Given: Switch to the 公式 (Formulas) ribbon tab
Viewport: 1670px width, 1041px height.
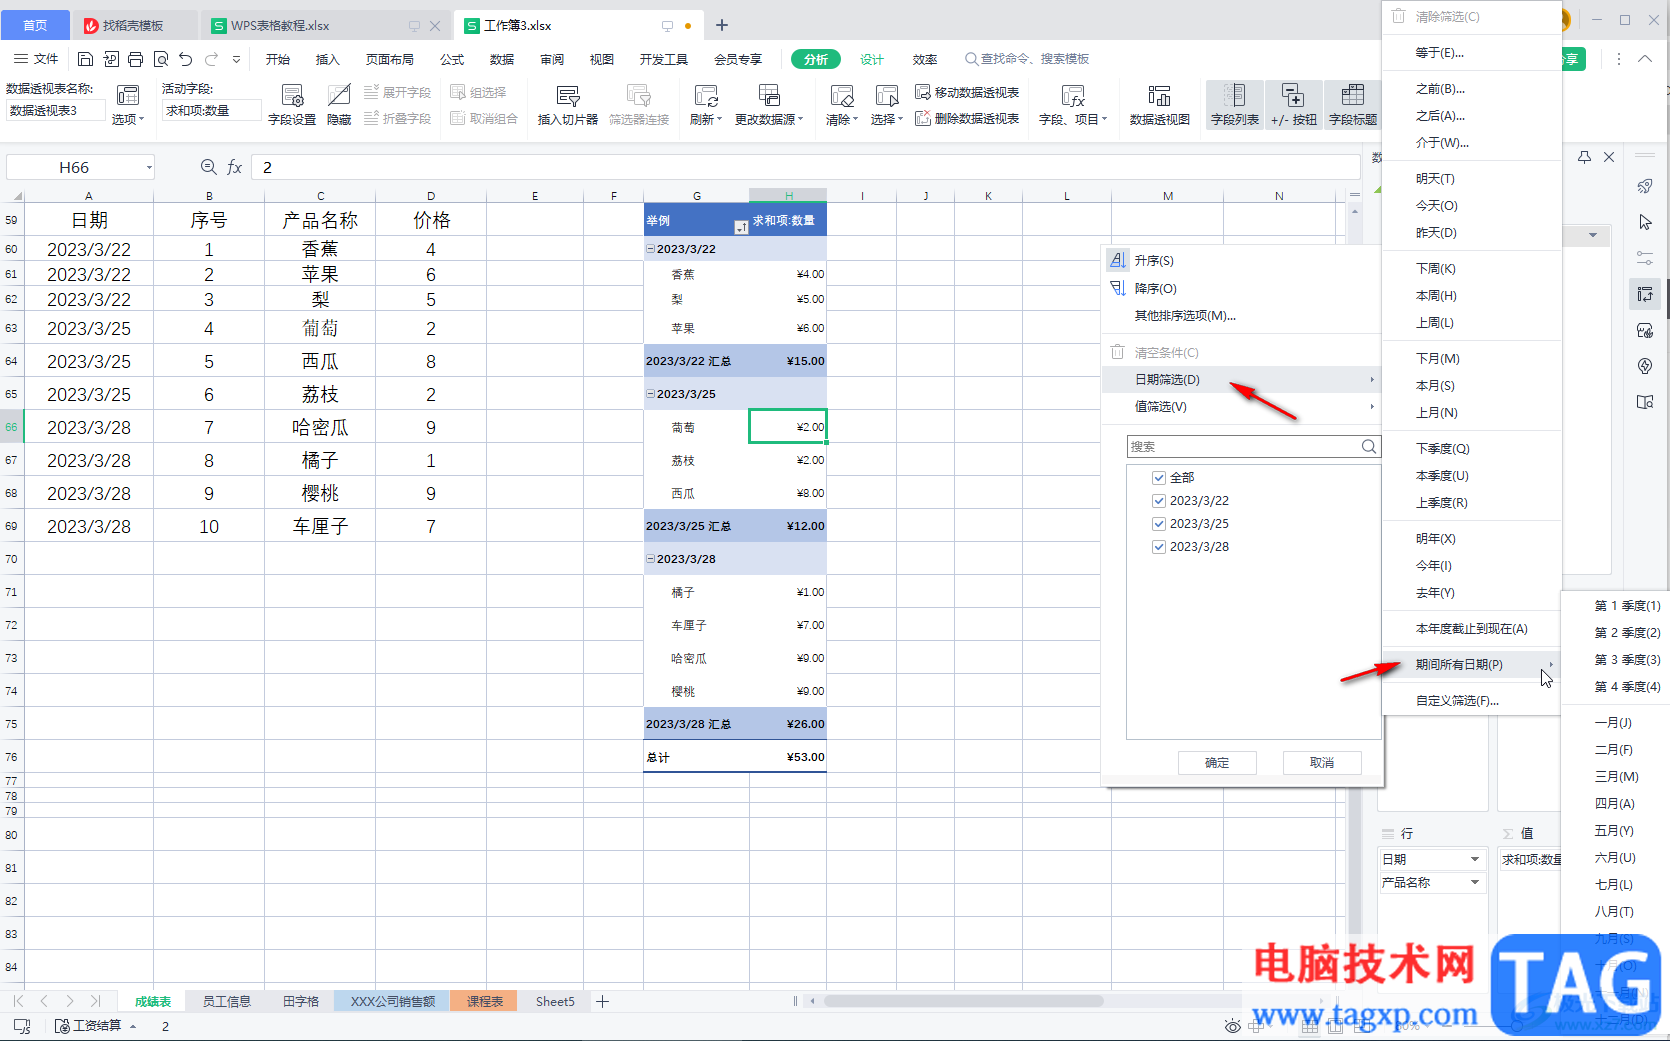Looking at the screenshot, I should coord(452,59).
